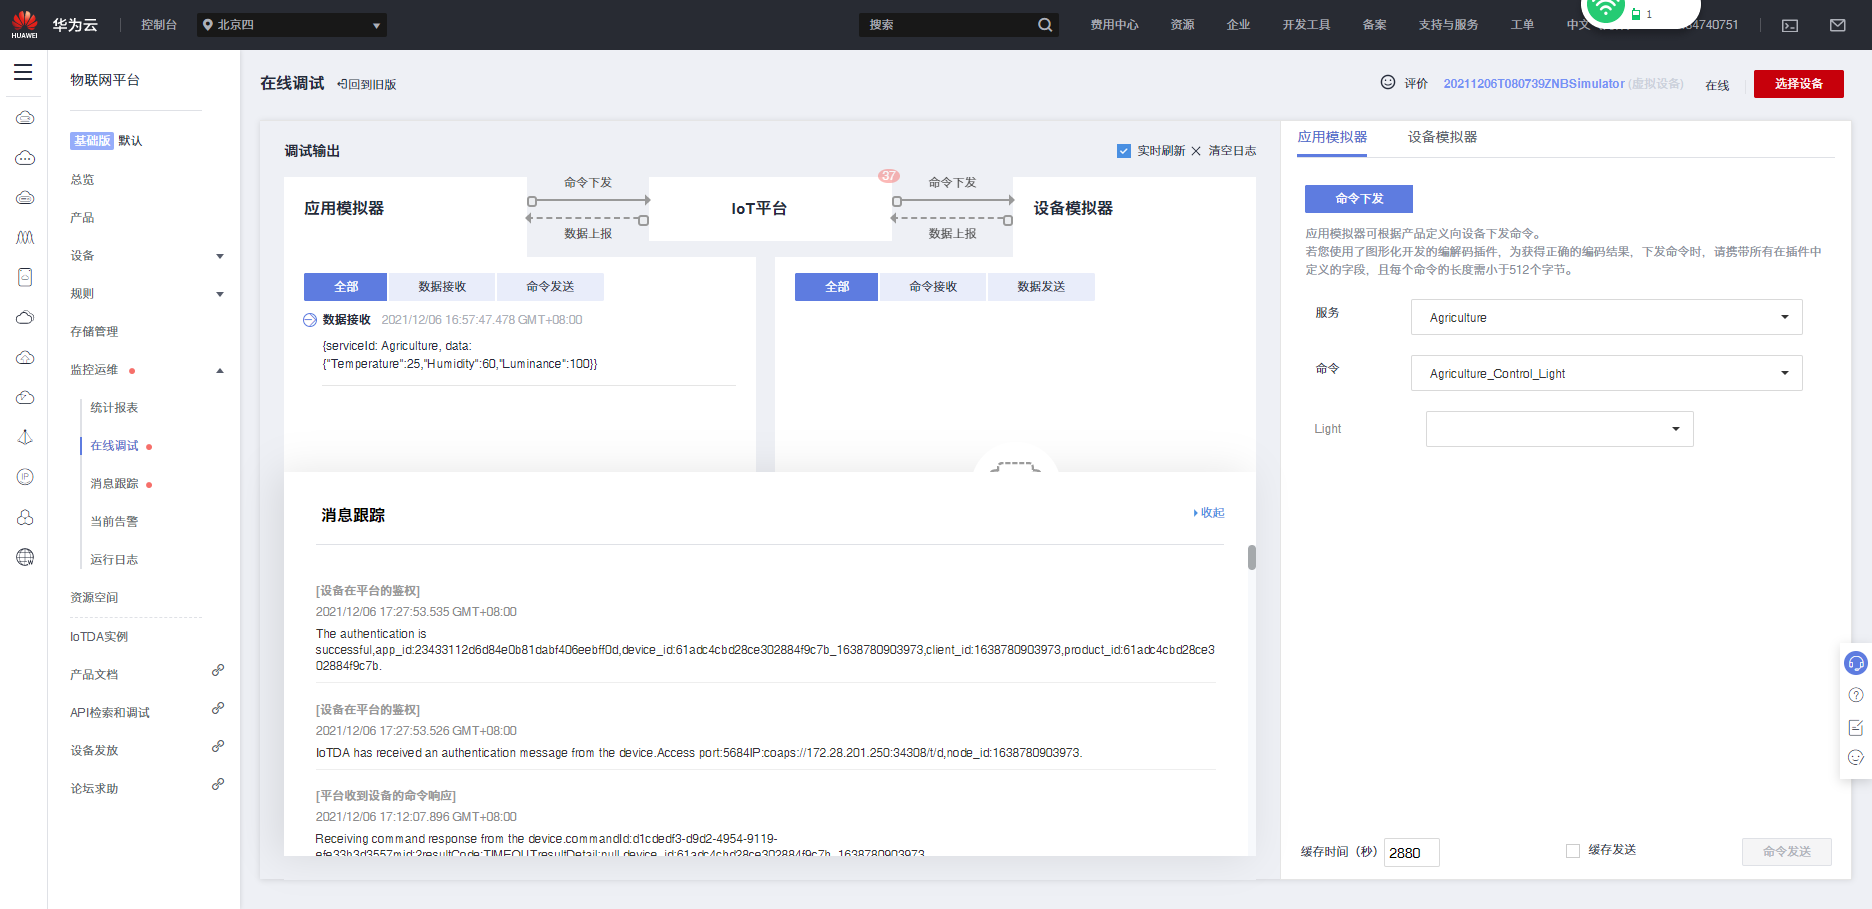
Task: Open the 服务 Agriculture dropdown
Action: pos(1607,317)
